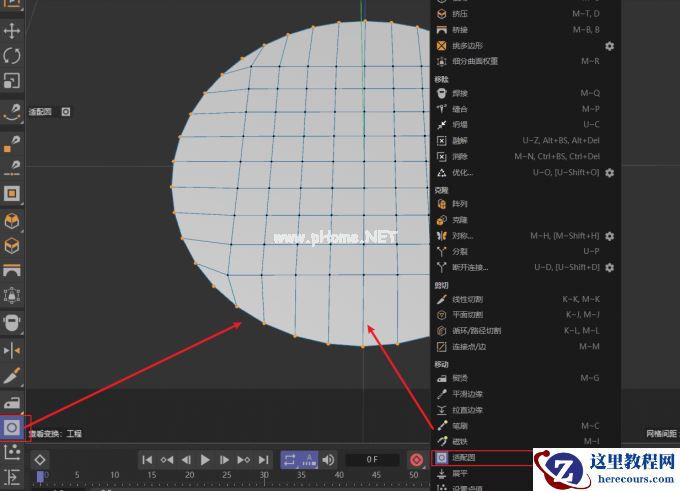Open subdivision weight tool in left toolbar
Viewport: 680px width, 491px height.
(12, 295)
